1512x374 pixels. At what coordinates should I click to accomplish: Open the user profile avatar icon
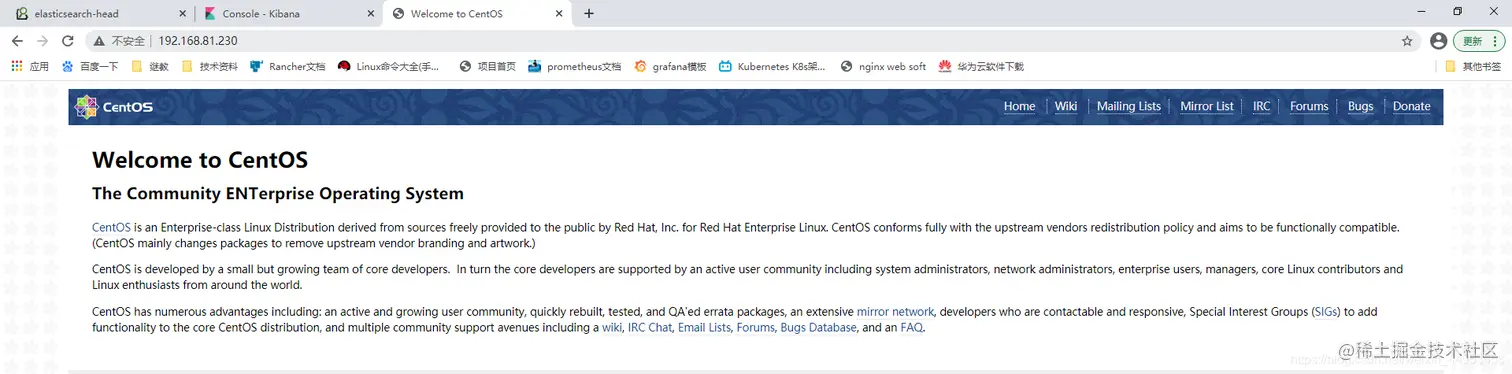[1438, 41]
